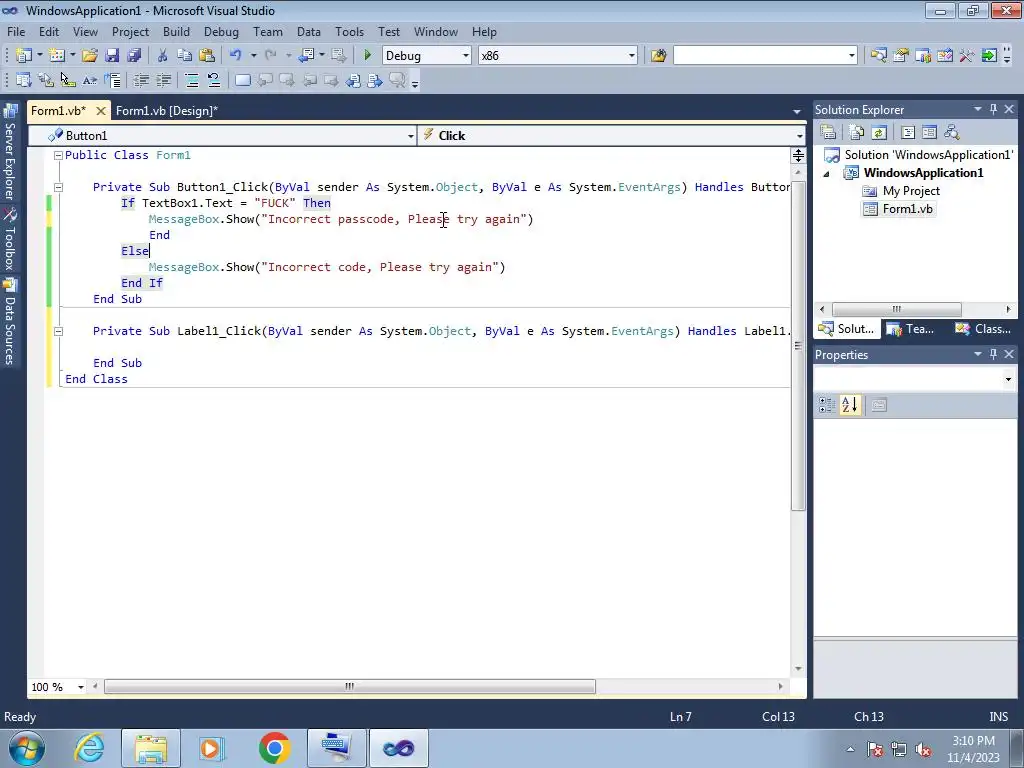Viewport: 1024px width, 768px height.
Task: Click the editor vertical scrollbar thumb
Action: (798, 346)
